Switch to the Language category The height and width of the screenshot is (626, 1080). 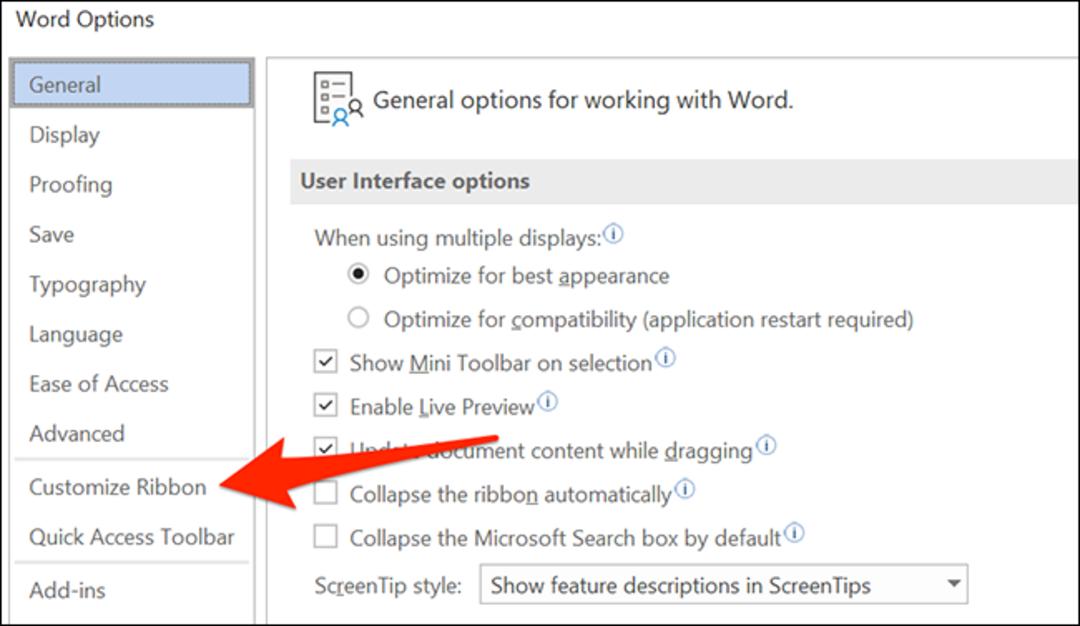pos(76,334)
